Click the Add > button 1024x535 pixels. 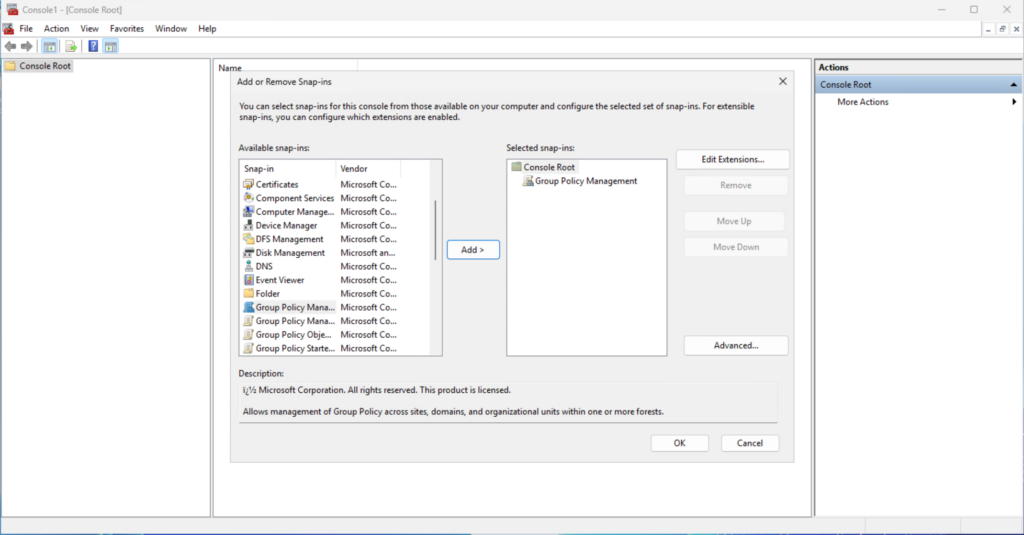tap(473, 250)
